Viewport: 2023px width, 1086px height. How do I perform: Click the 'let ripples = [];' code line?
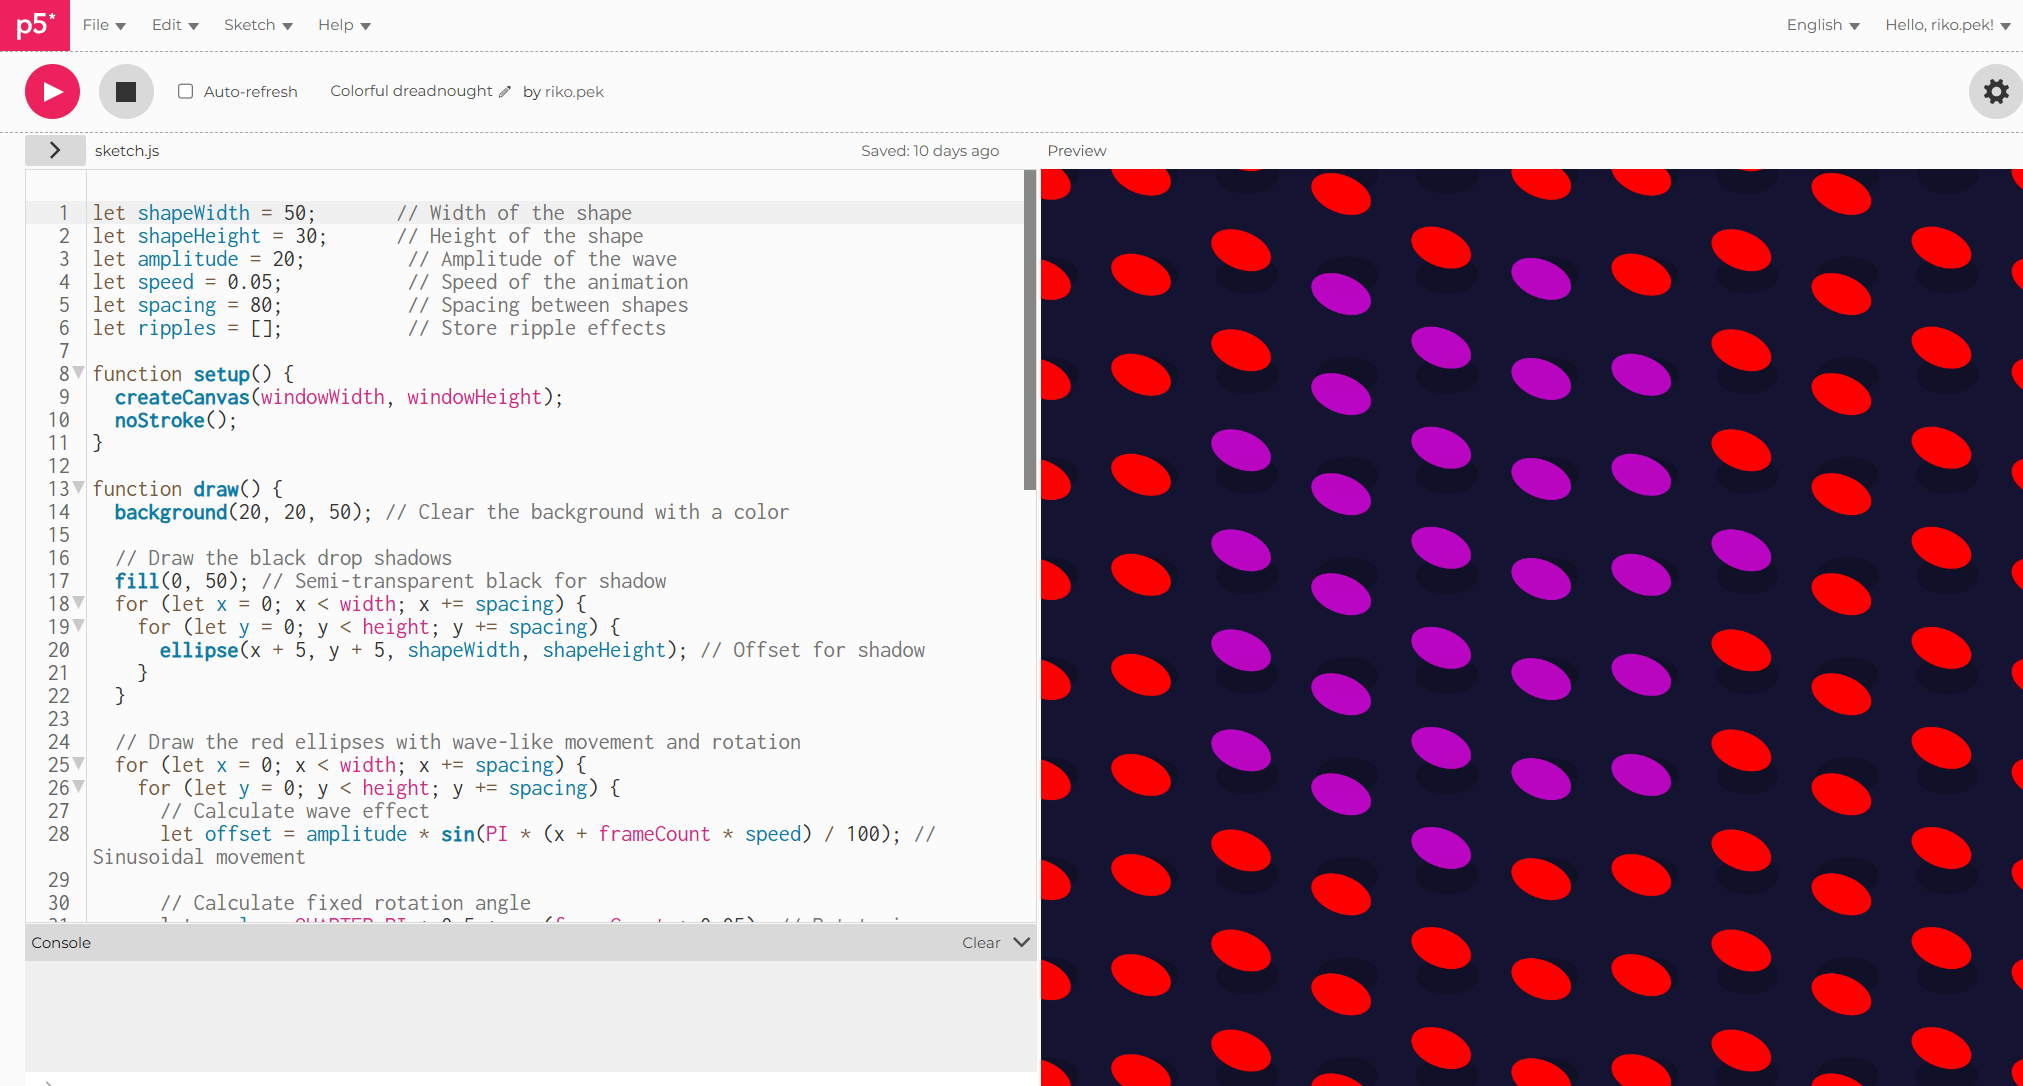[x=188, y=328]
